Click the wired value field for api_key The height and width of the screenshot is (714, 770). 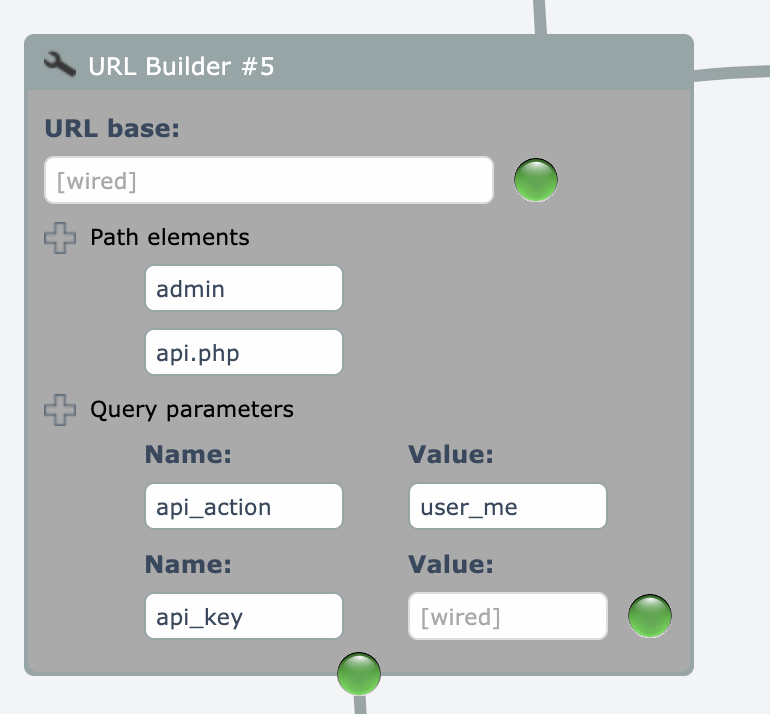pos(507,616)
